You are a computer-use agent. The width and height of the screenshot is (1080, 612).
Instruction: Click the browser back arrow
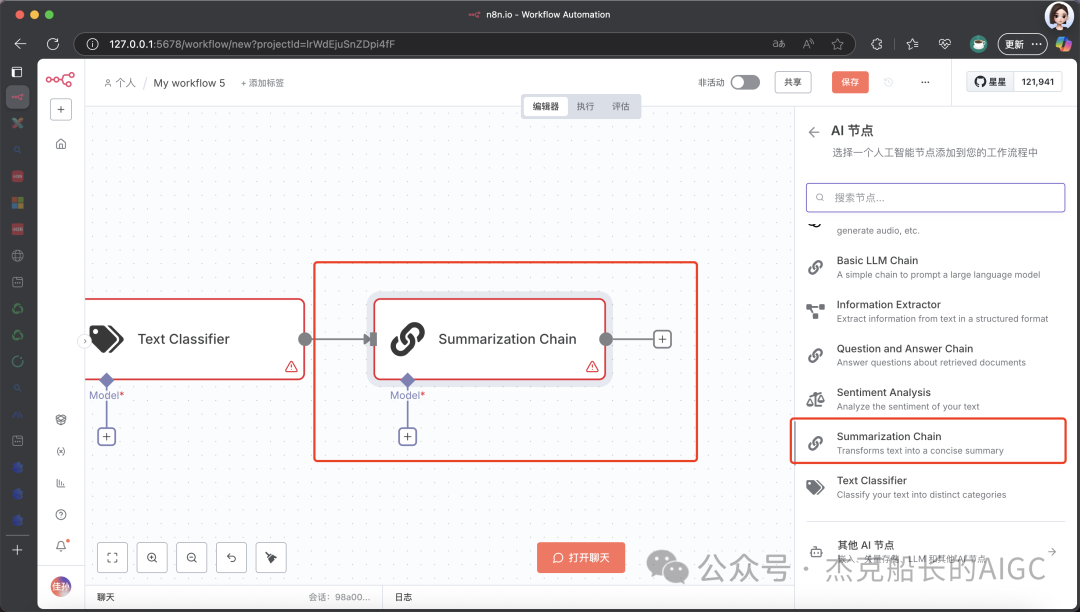click(21, 44)
